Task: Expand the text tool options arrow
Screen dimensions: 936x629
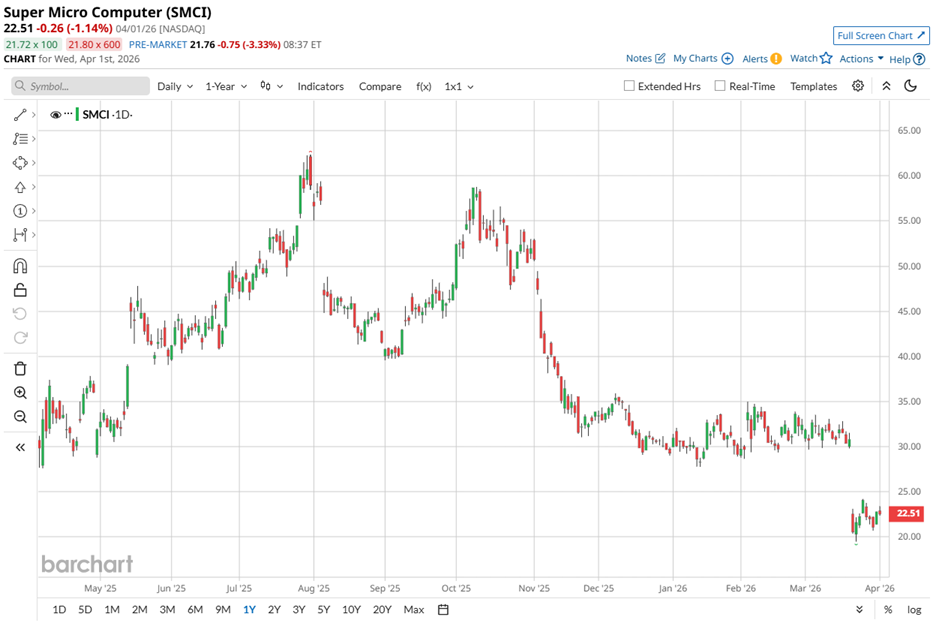Action: 34,139
